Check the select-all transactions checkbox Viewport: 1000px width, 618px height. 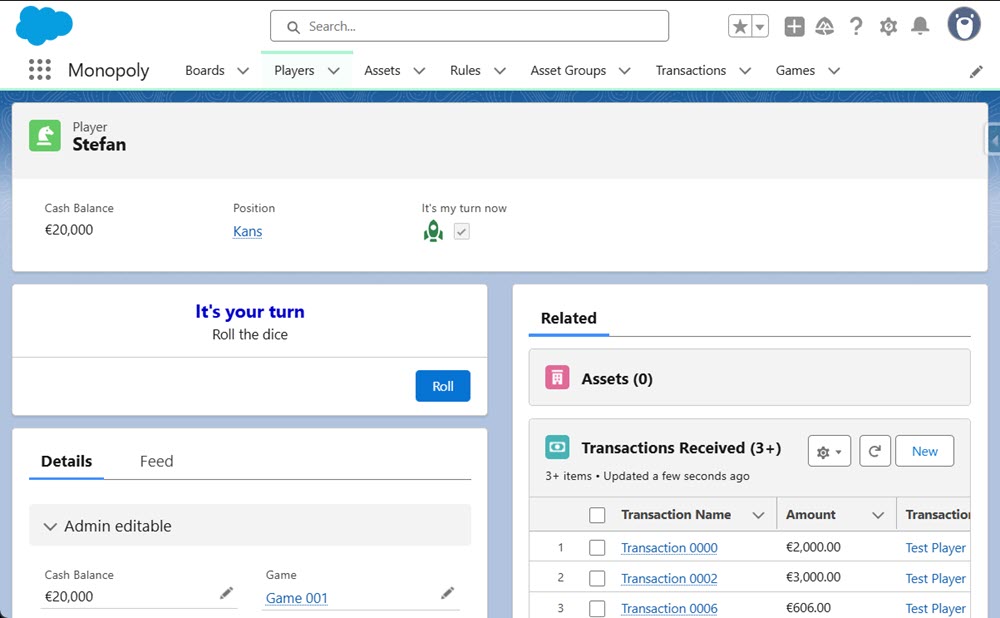tap(597, 515)
